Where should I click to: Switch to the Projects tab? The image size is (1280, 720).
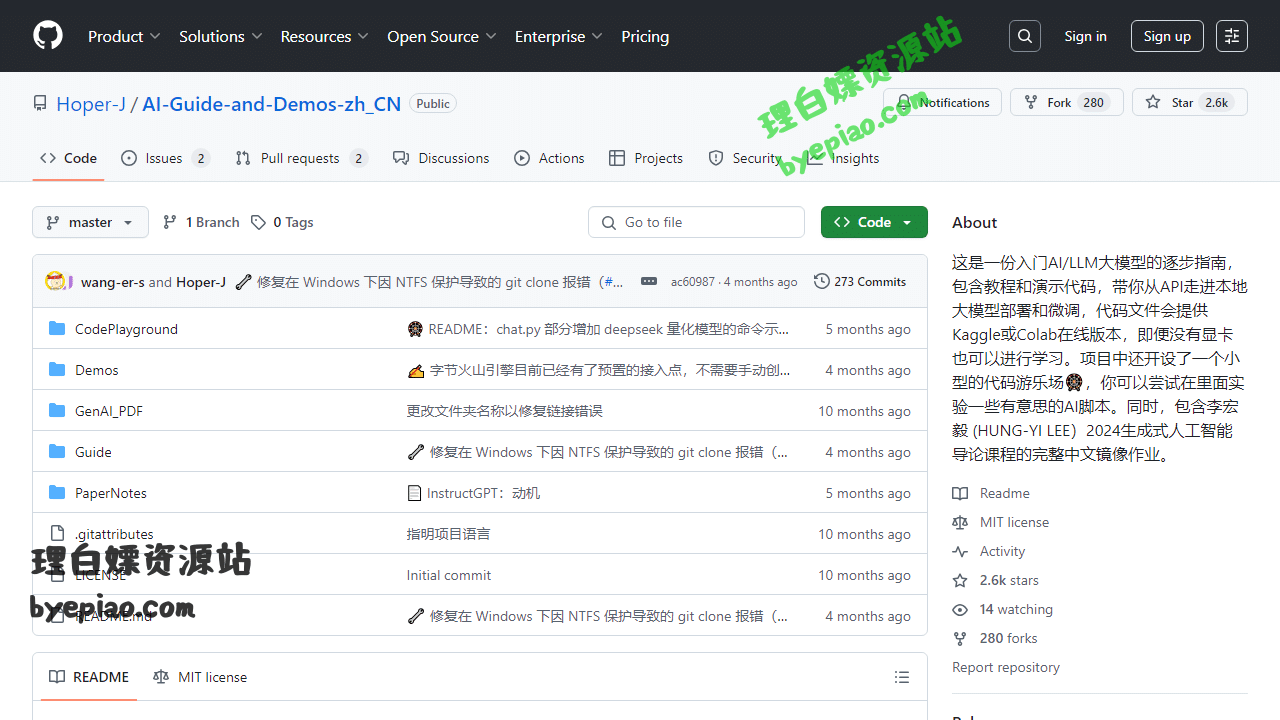click(x=646, y=158)
